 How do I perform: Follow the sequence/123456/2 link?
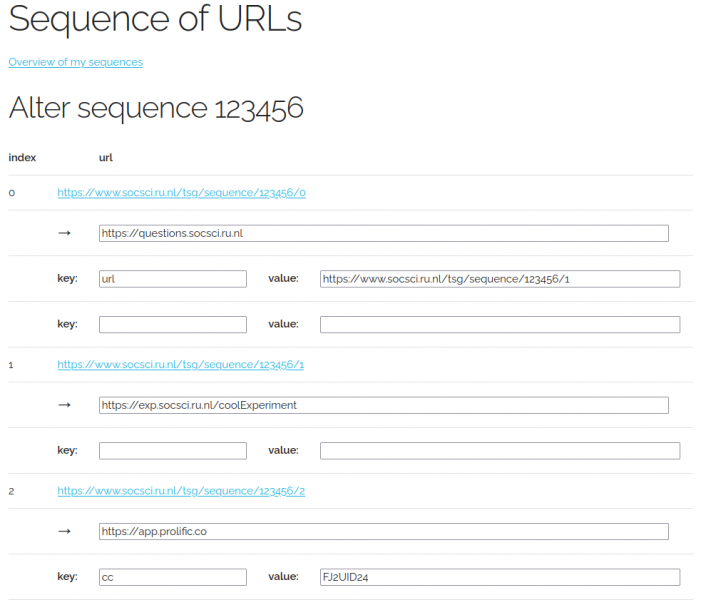pyautogui.click(x=181, y=491)
